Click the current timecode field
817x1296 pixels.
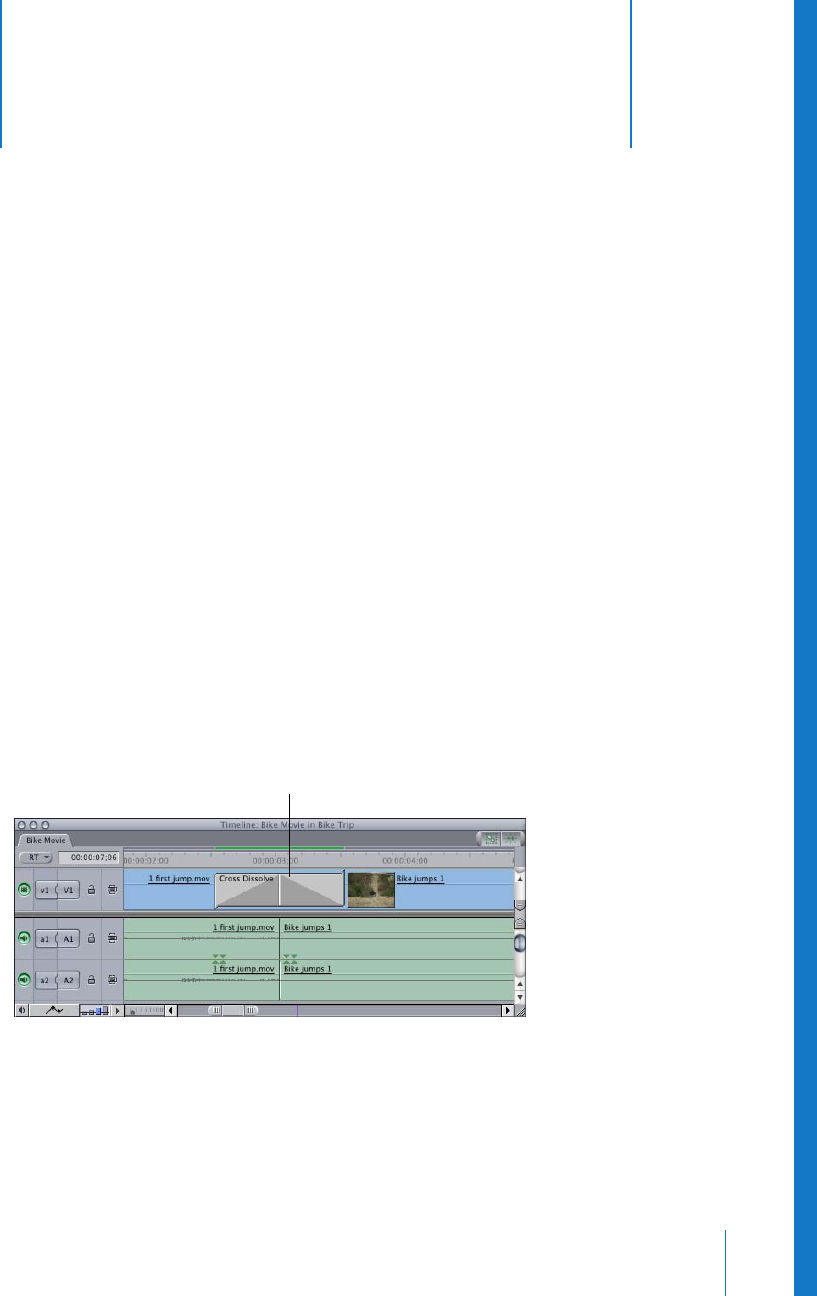[88, 858]
